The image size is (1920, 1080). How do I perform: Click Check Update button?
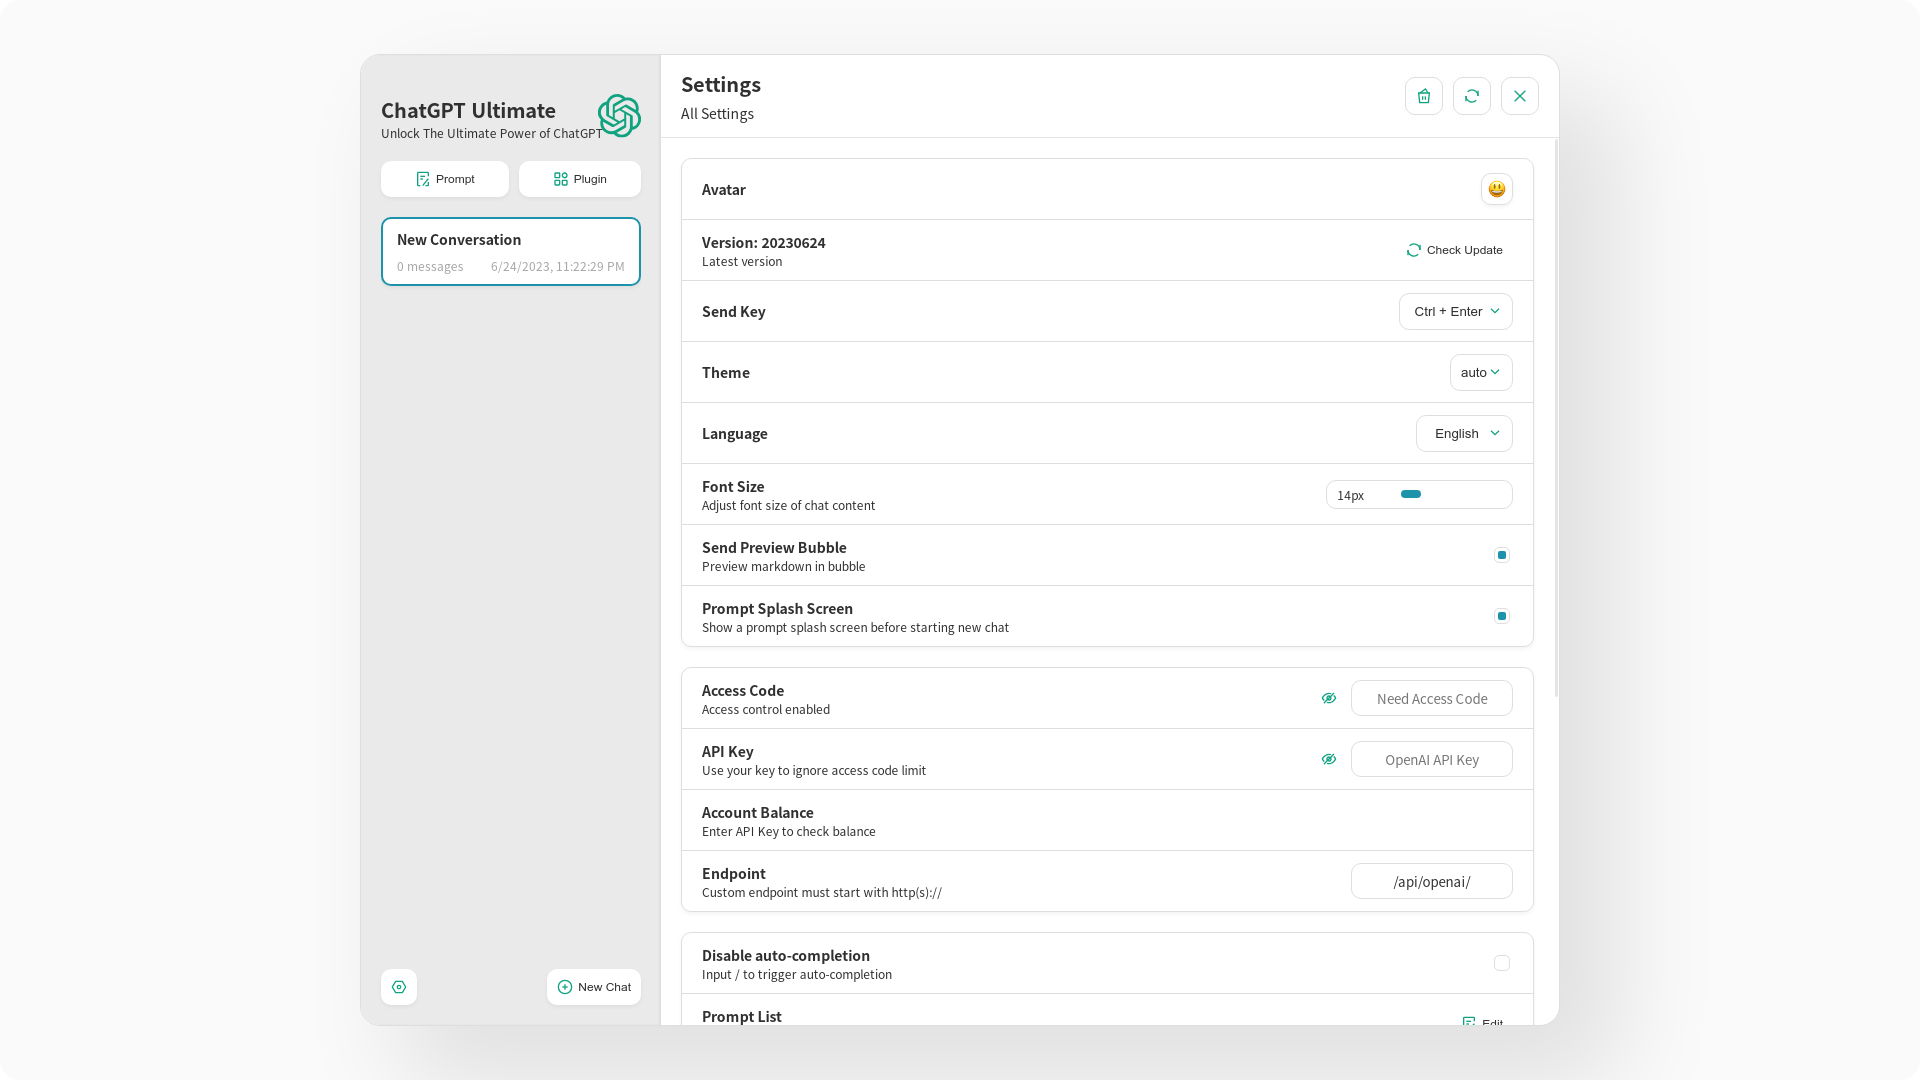click(1455, 250)
